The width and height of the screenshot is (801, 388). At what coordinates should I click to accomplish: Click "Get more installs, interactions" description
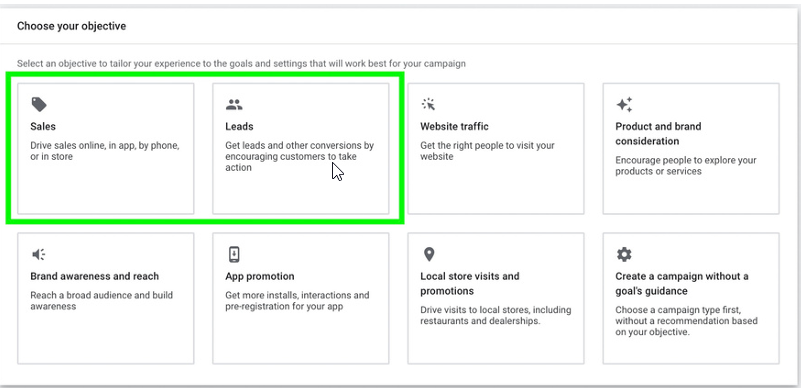(297, 301)
